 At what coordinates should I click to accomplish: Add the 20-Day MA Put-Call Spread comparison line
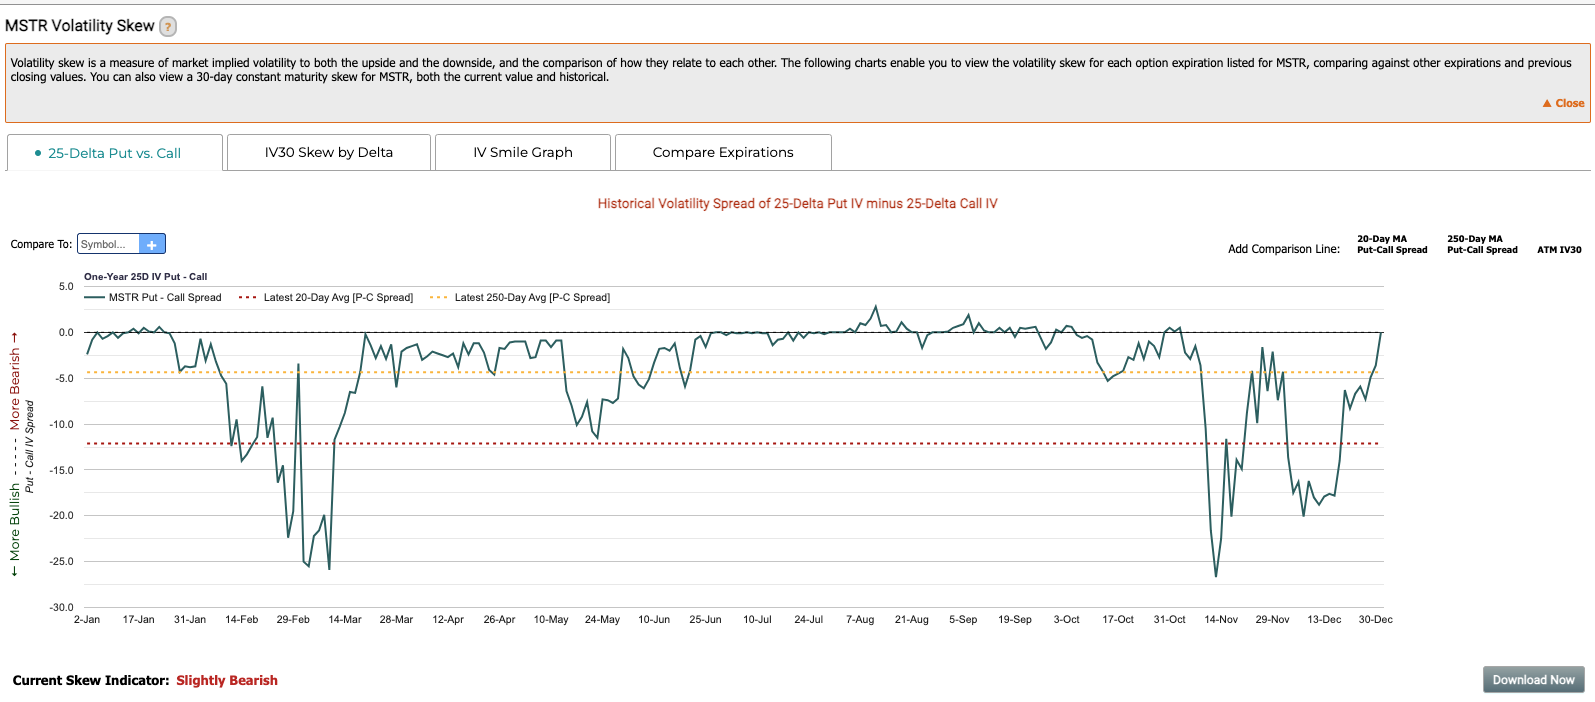tap(1392, 244)
